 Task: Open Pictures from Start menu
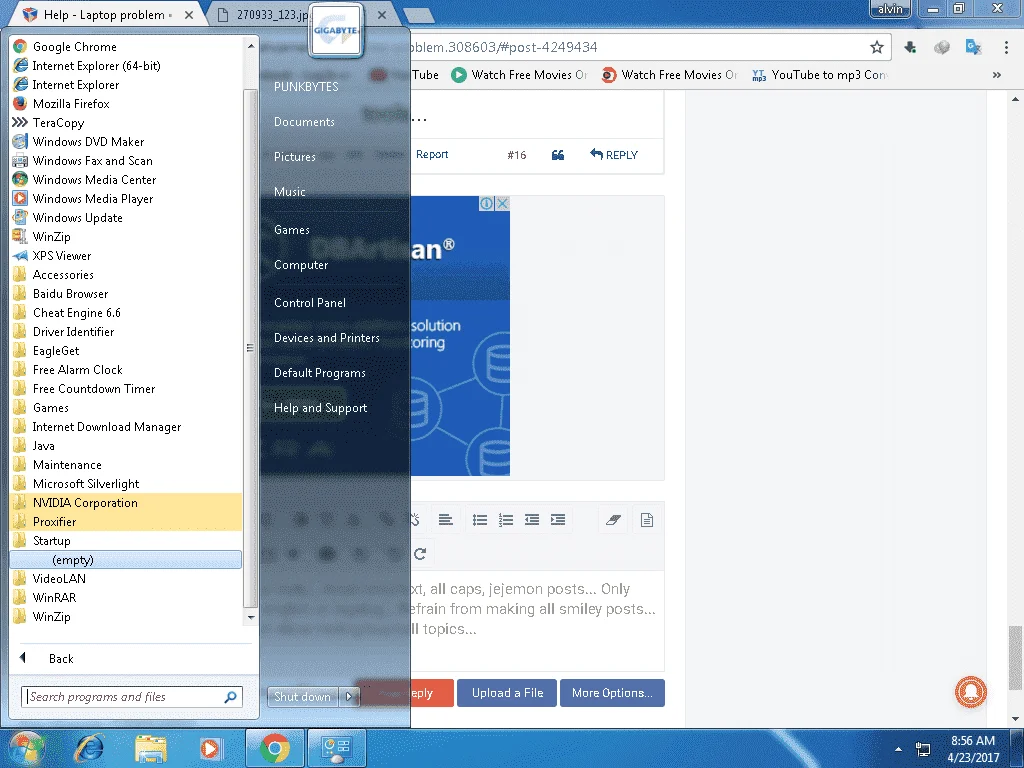(295, 157)
